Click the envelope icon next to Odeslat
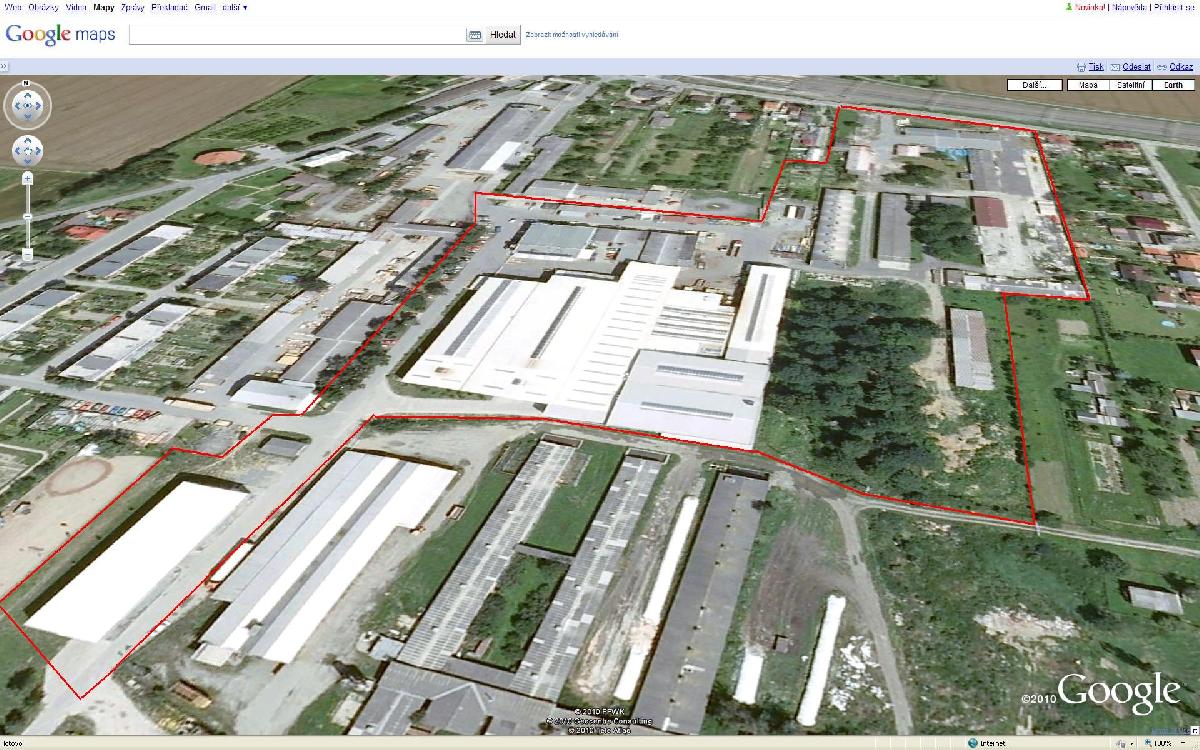 click(x=1115, y=66)
